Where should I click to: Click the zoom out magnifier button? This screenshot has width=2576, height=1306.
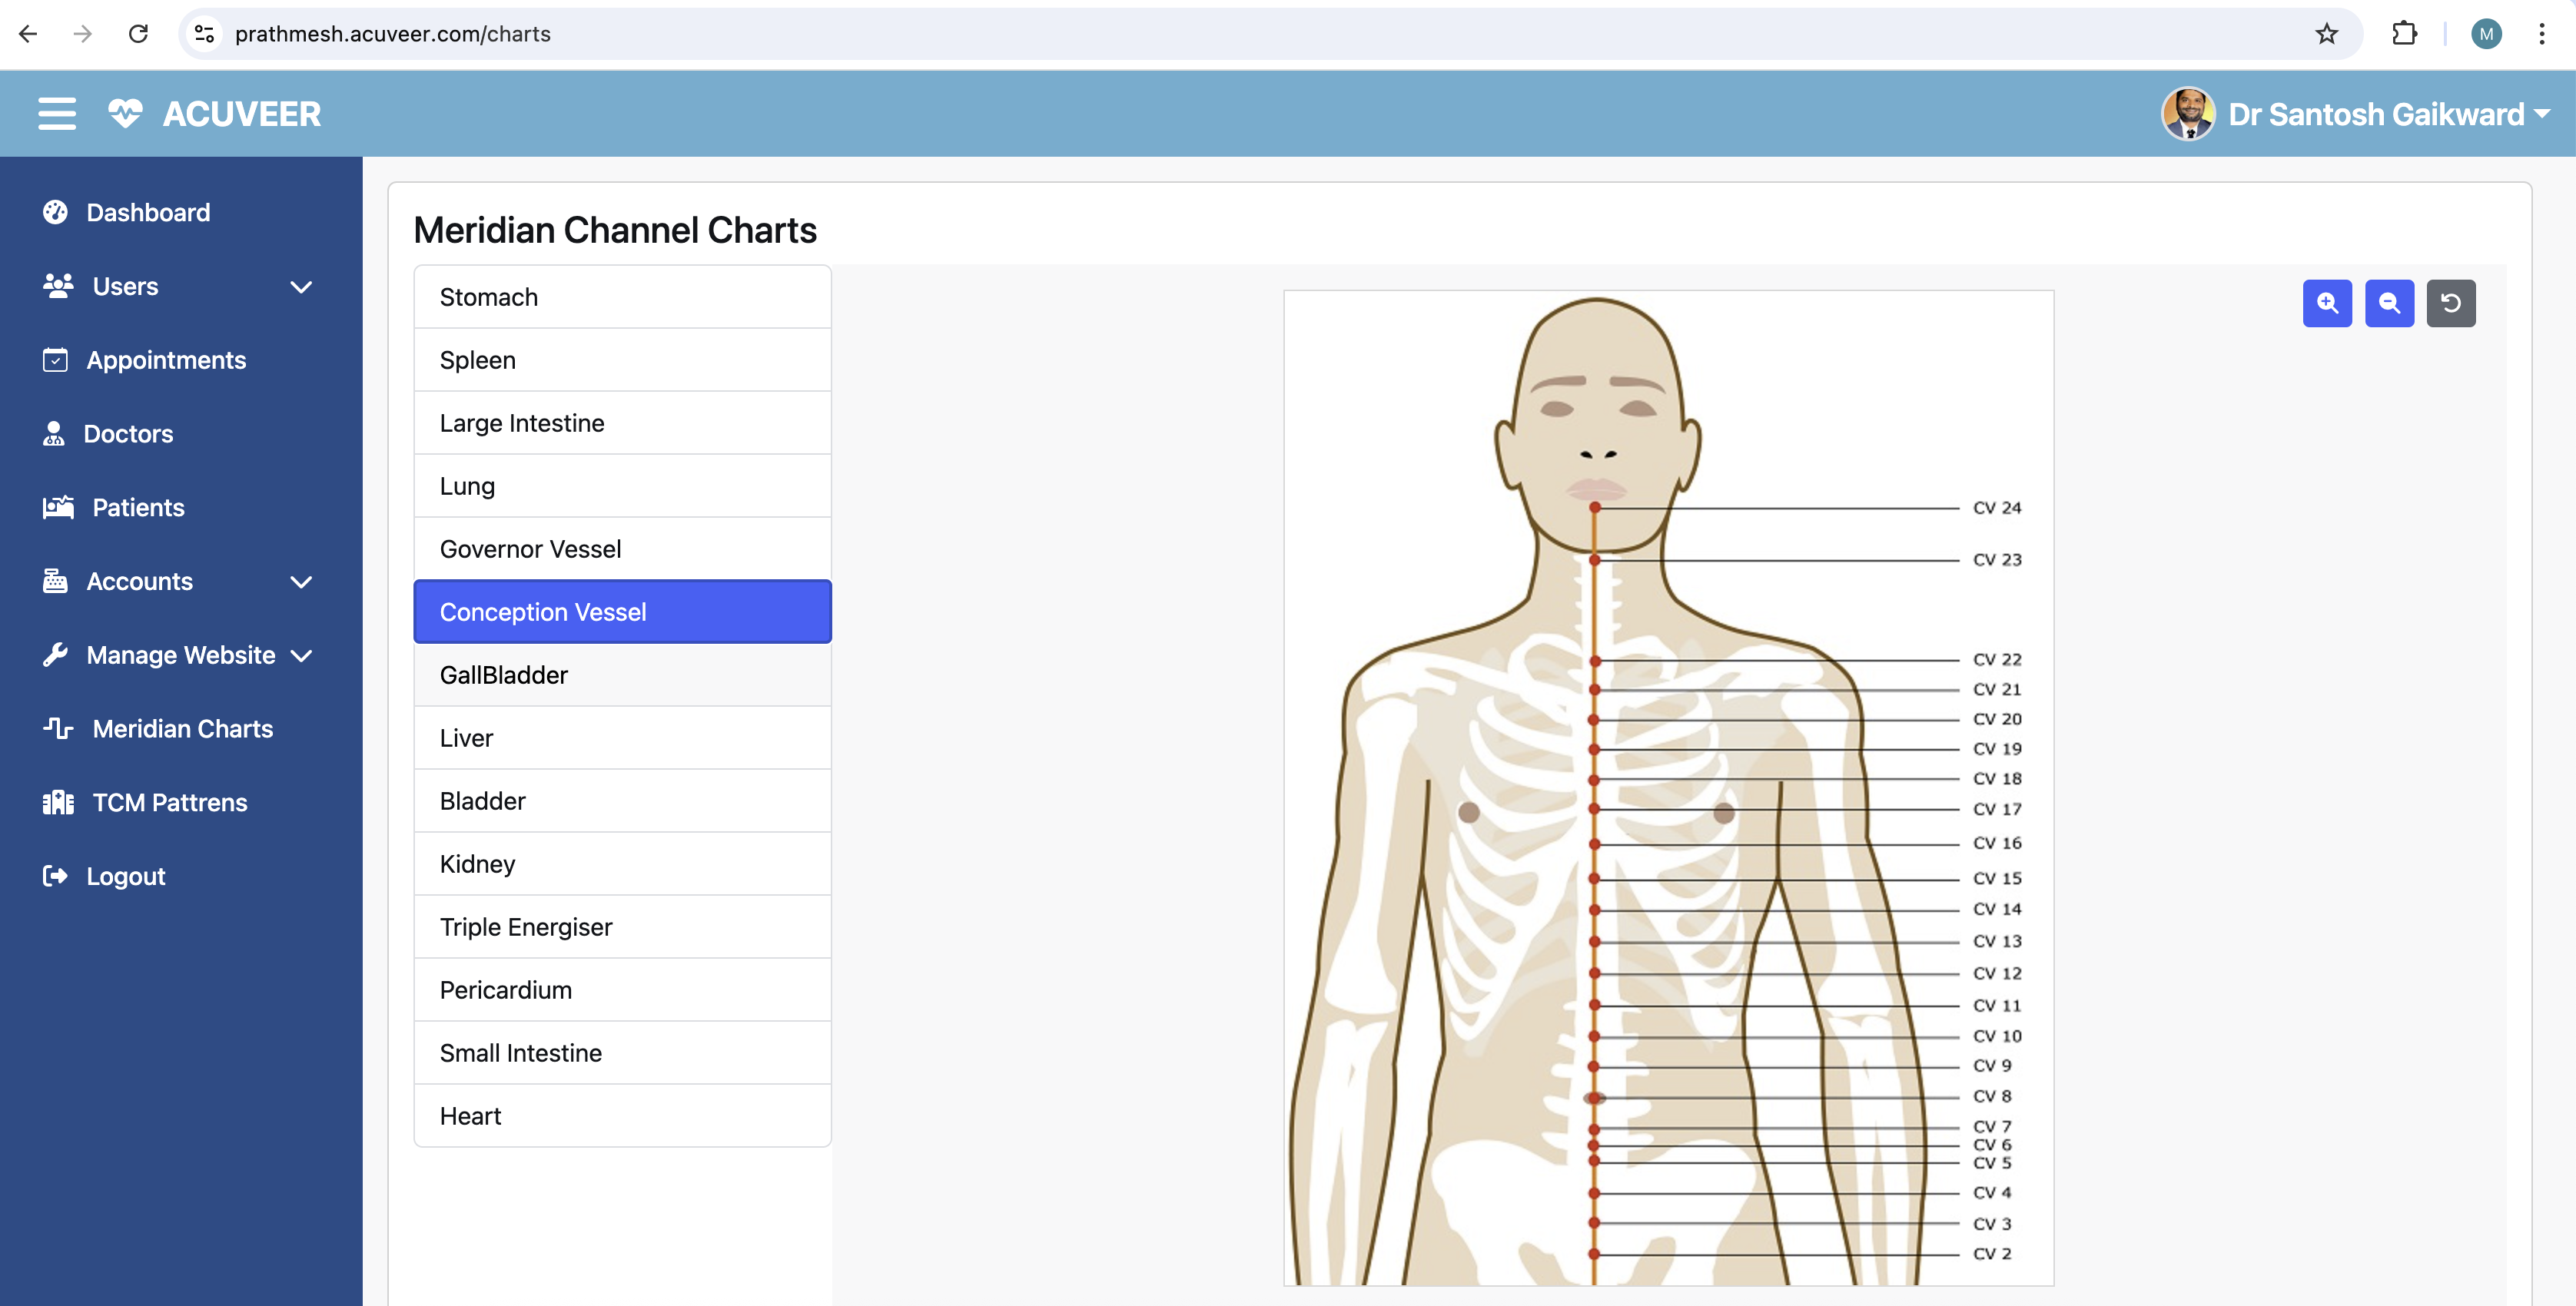(2389, 303)
